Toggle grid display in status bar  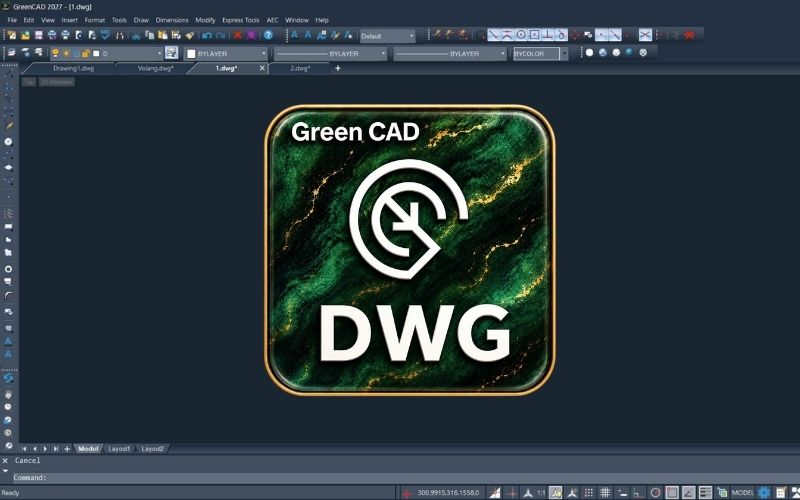pos(605,492)
